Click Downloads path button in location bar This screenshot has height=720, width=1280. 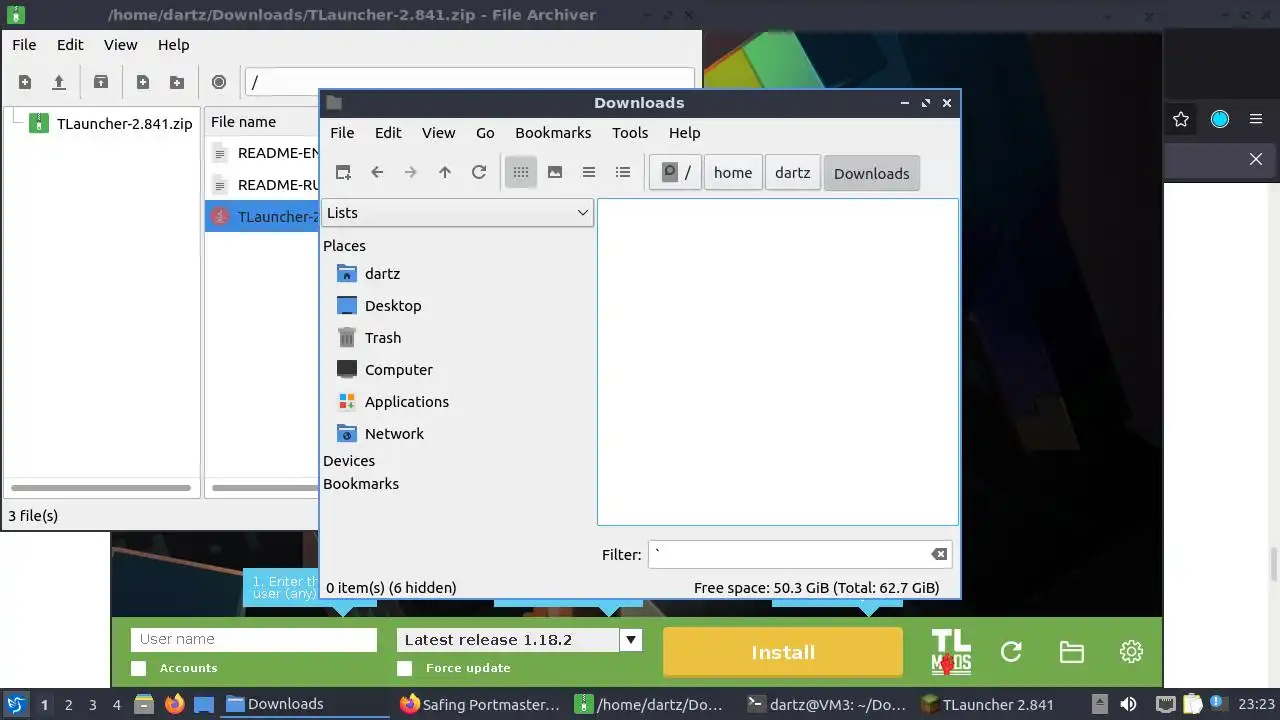coord(872,173)
